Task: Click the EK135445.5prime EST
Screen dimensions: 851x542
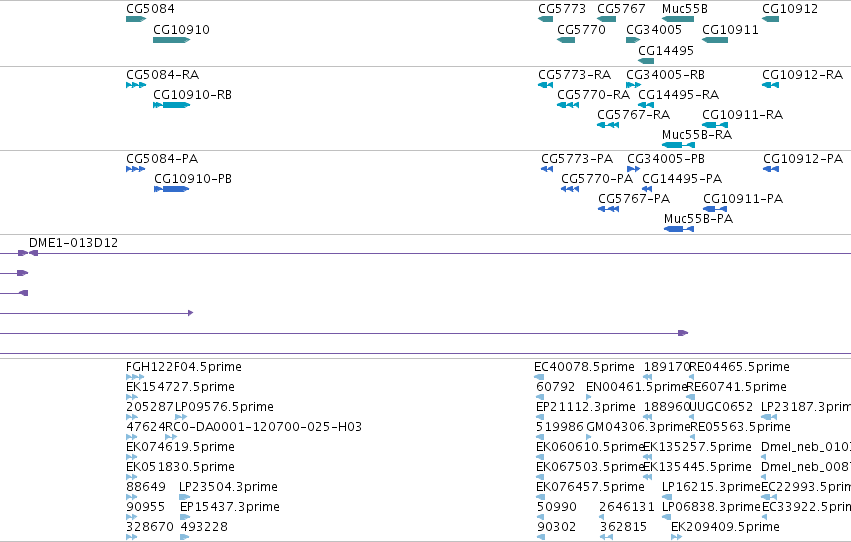Action: coord(647,477)
